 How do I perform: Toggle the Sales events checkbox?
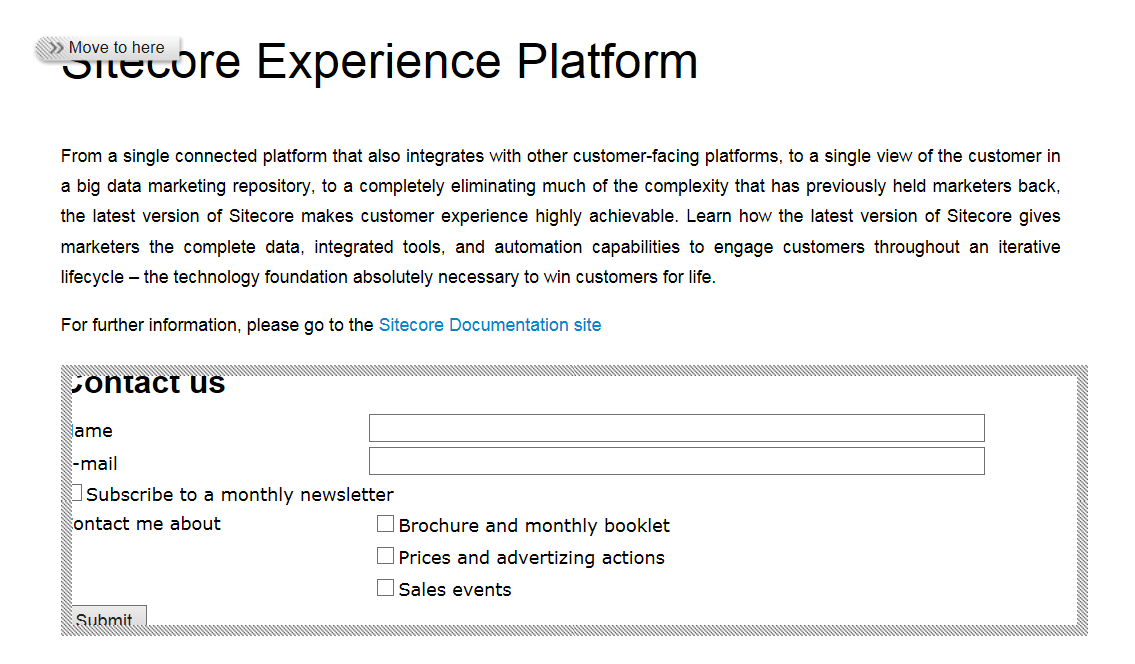pos(385,588)
